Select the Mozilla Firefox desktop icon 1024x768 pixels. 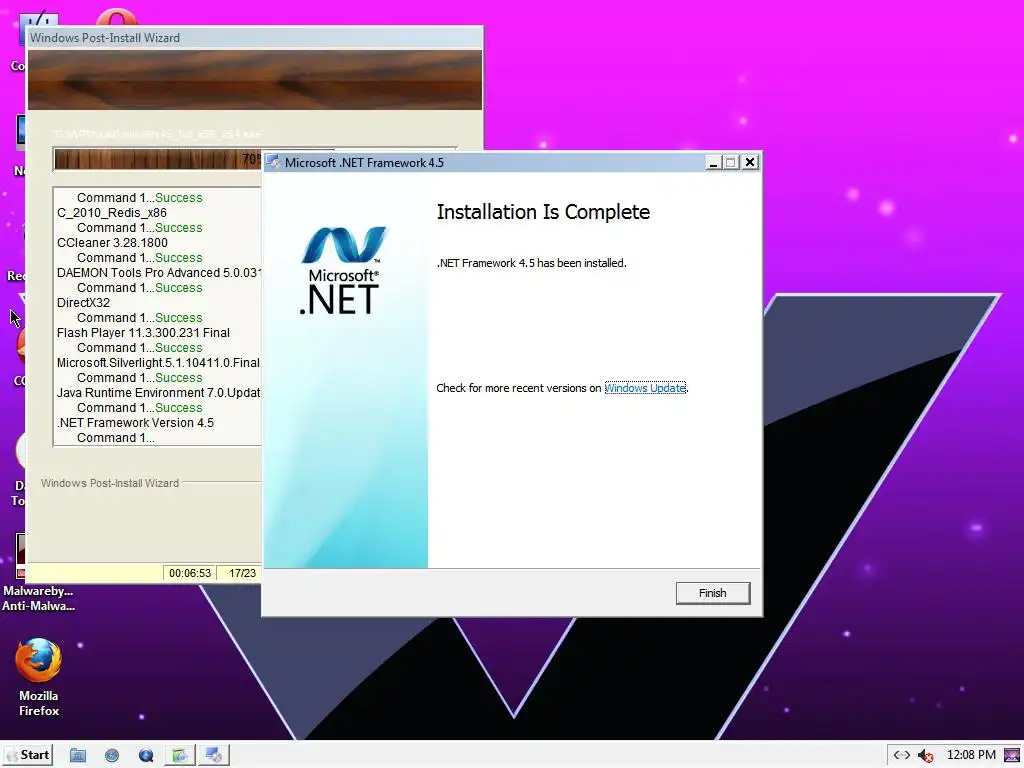click(39, 677)
